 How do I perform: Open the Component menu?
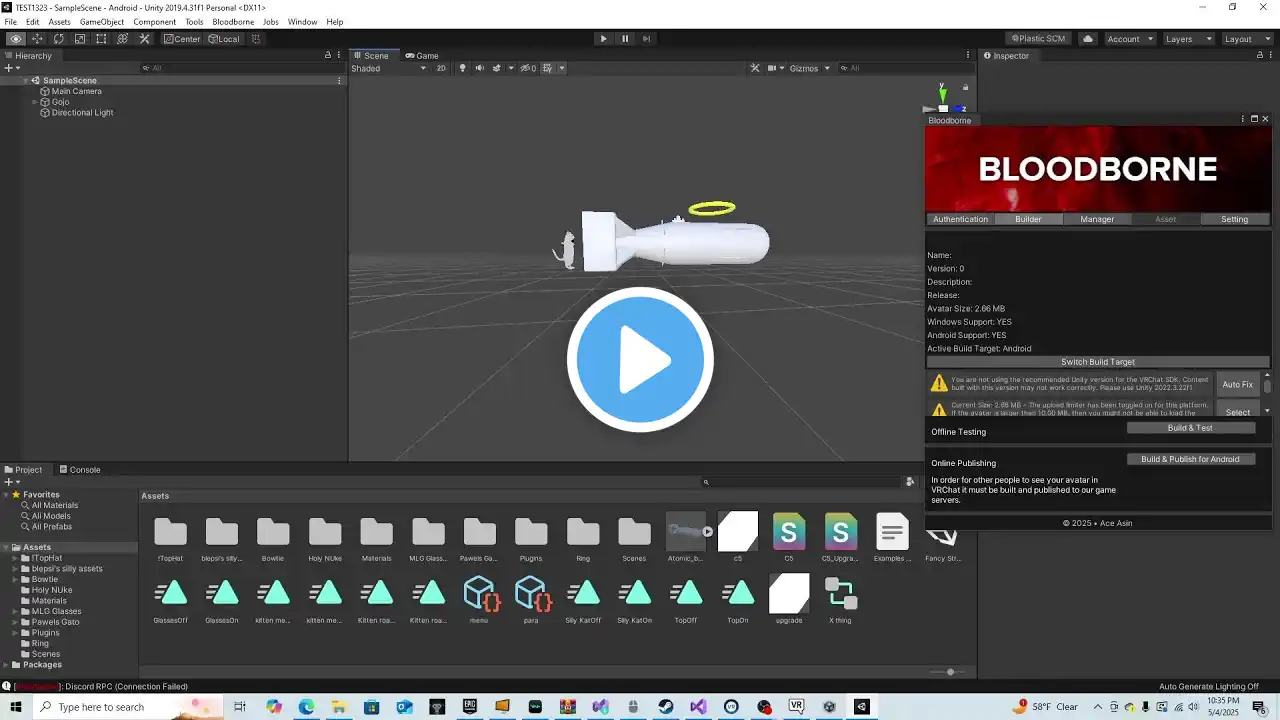tap(155, 21)
